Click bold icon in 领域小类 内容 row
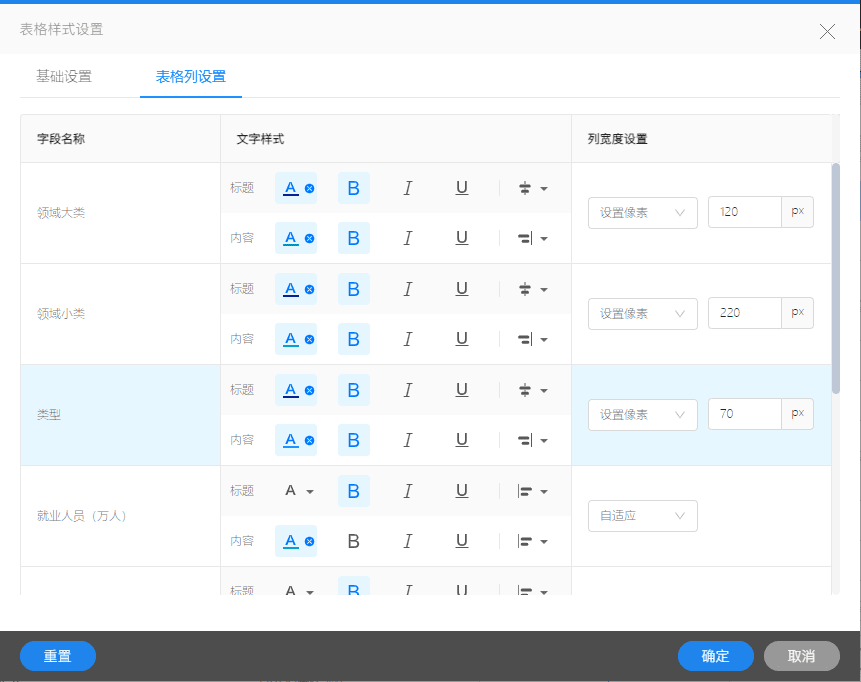Screen dimensions: 861x682 [x=354, y=339]
